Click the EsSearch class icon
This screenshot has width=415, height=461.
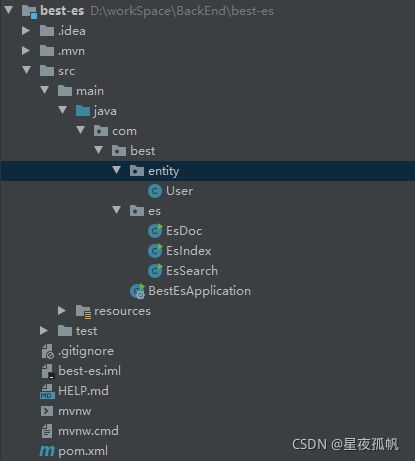[x=155, y=271]
